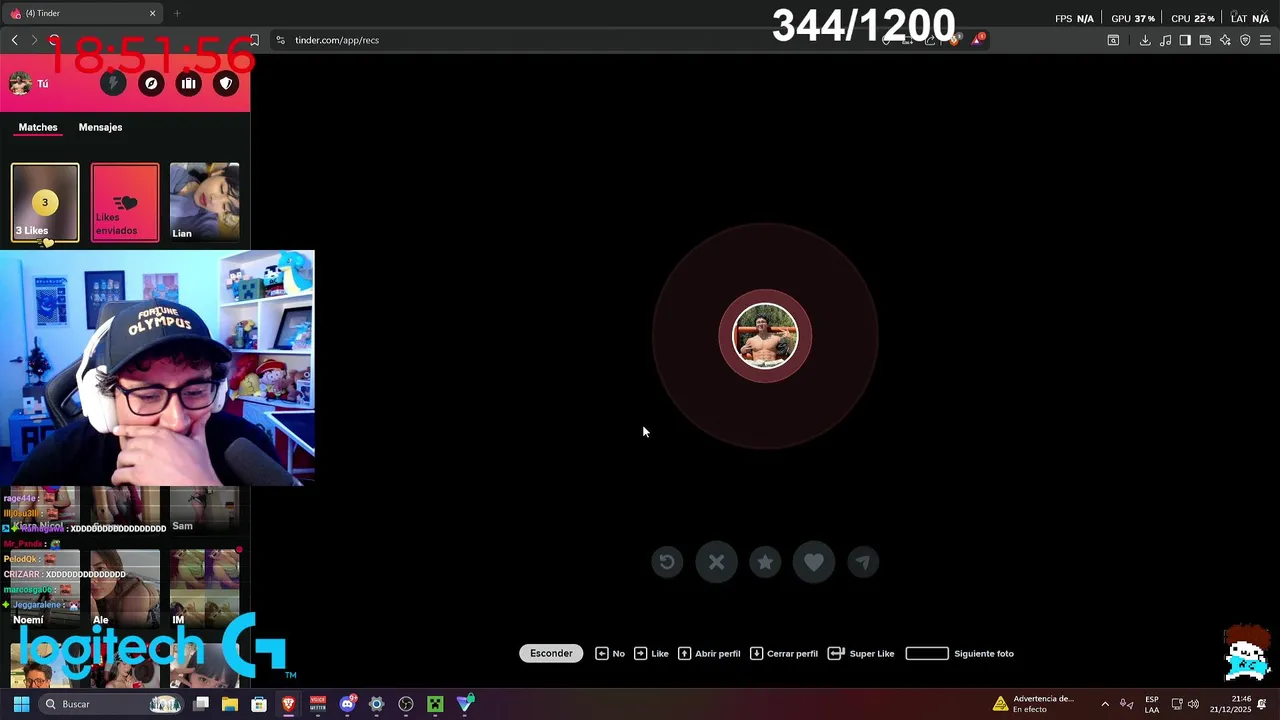The width and height of the screenshot is (1280, 720).
Task: Open a new browser tab
Action: tap(177, 13)
